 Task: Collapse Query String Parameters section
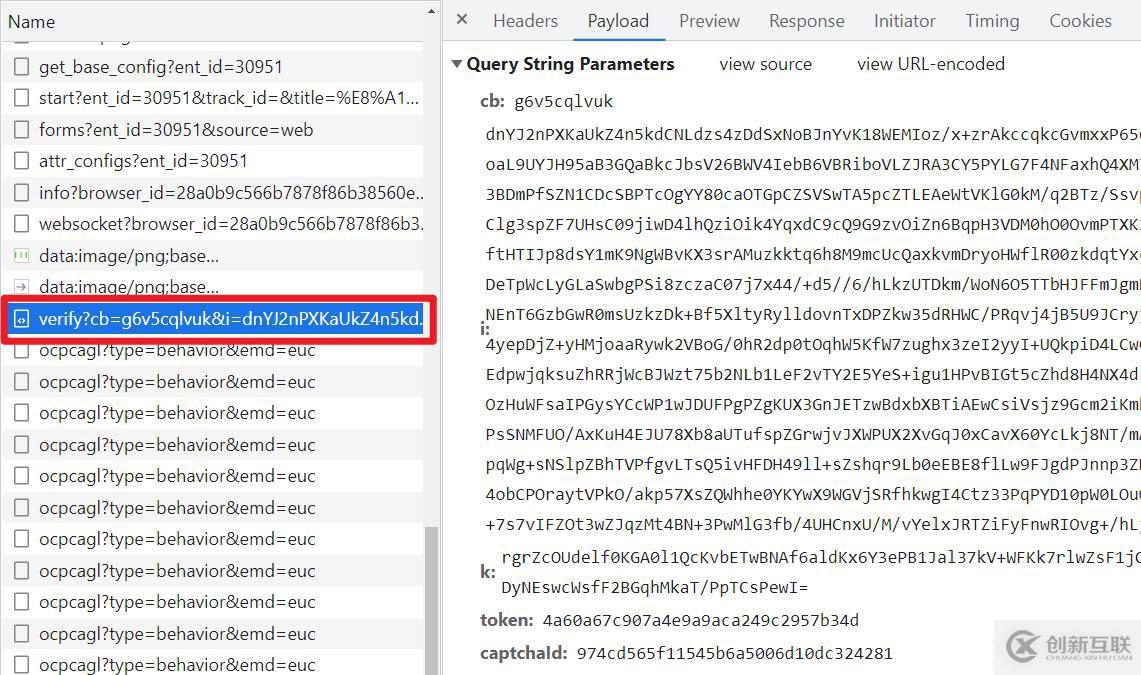(457, 64)
